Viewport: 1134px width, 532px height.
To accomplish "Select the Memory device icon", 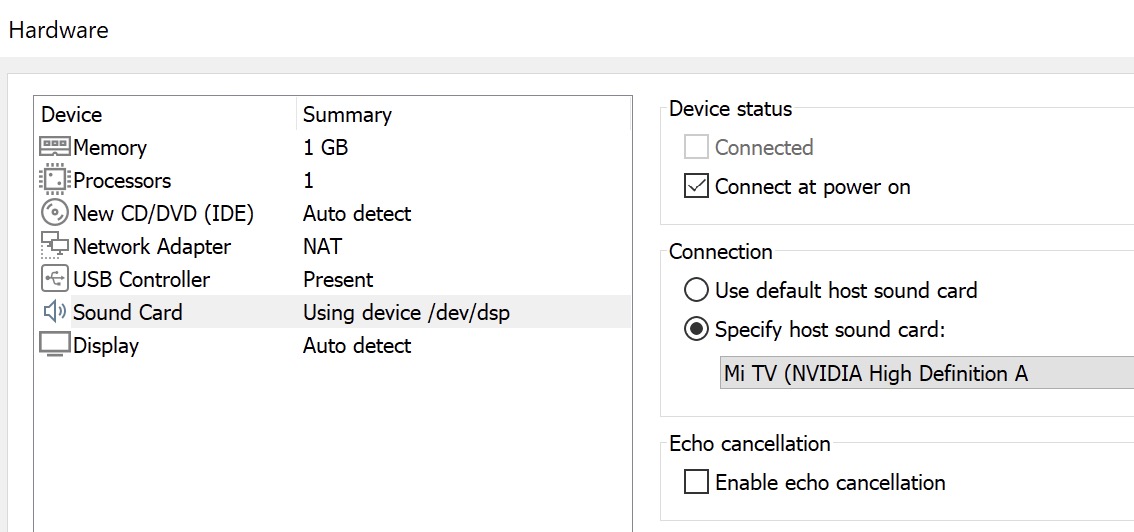I will pos(55,147).
